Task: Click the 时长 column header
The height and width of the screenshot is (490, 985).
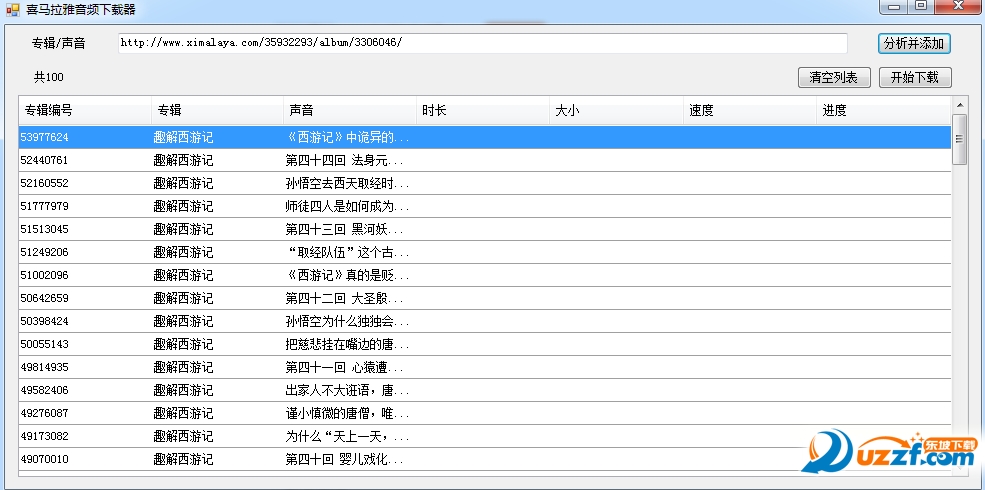Action: coord(483,111)
